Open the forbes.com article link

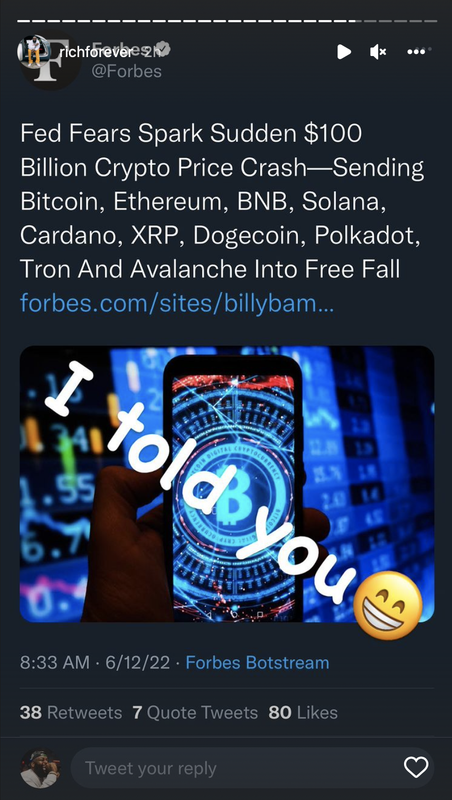coord(177,303)
